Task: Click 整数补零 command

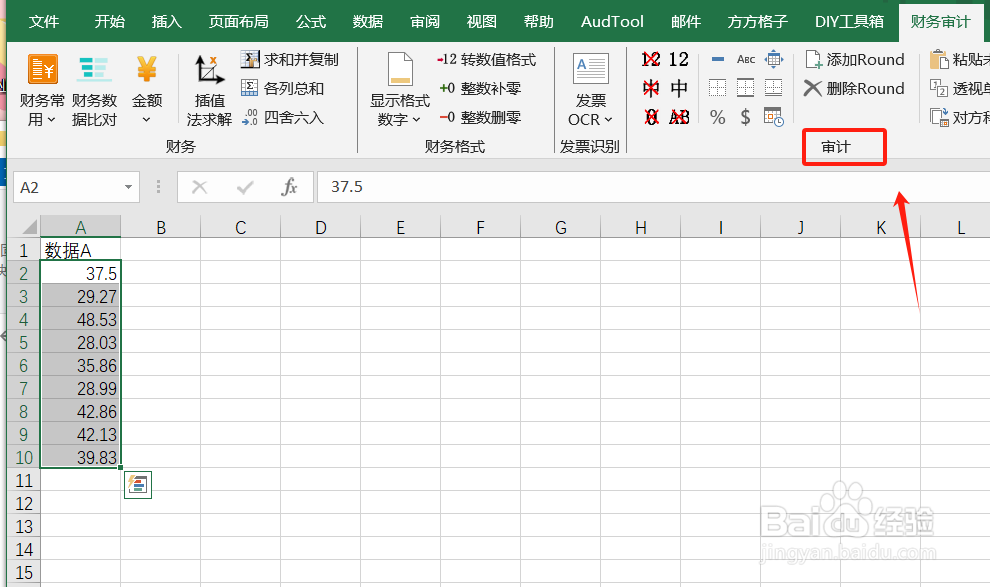Action: (x=480, y=88)
